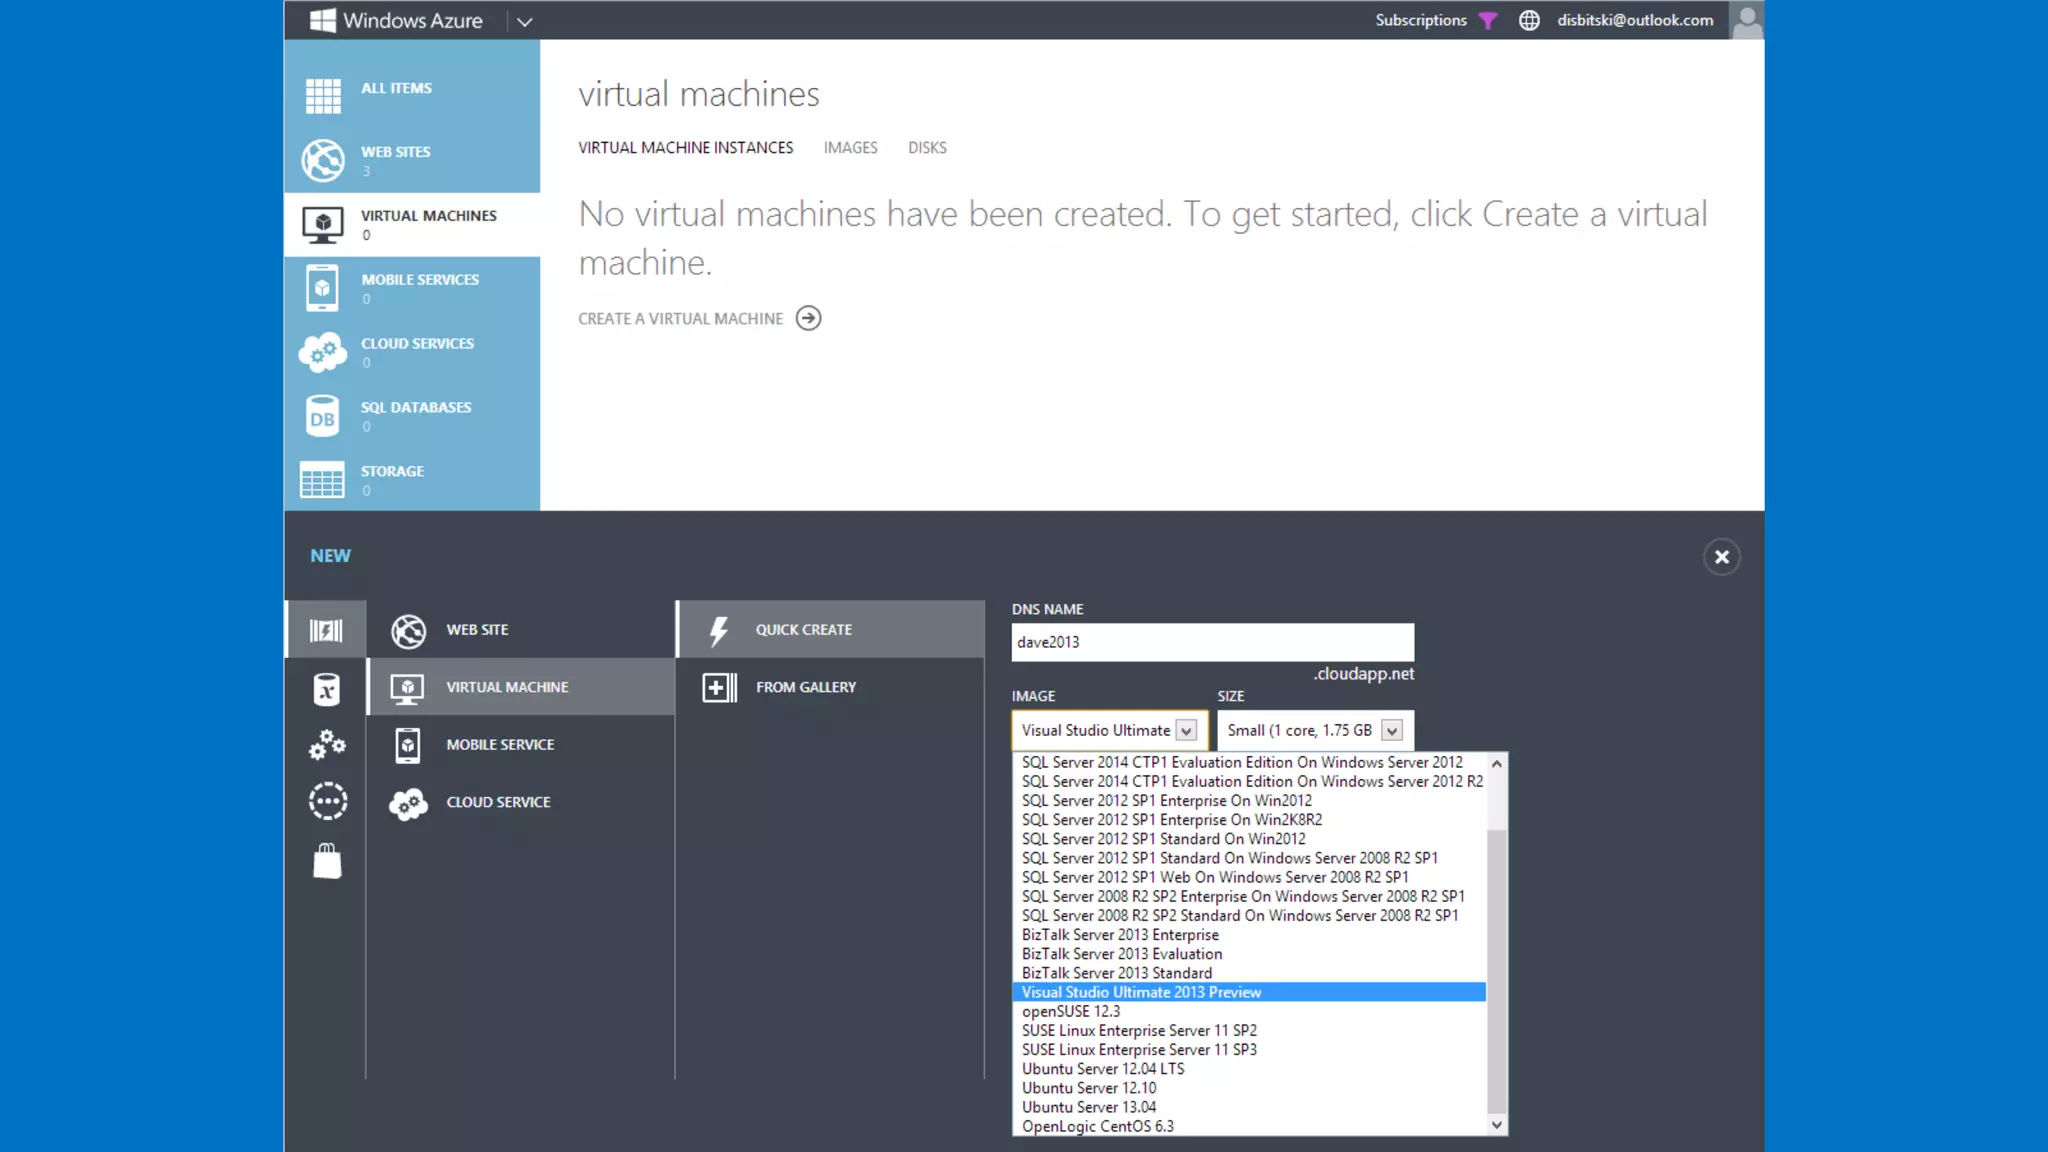Screen dimensions: 2048x1152
Task: Choose Ubuntu Server 13.04 from list
Action: pos(1088,1107)
